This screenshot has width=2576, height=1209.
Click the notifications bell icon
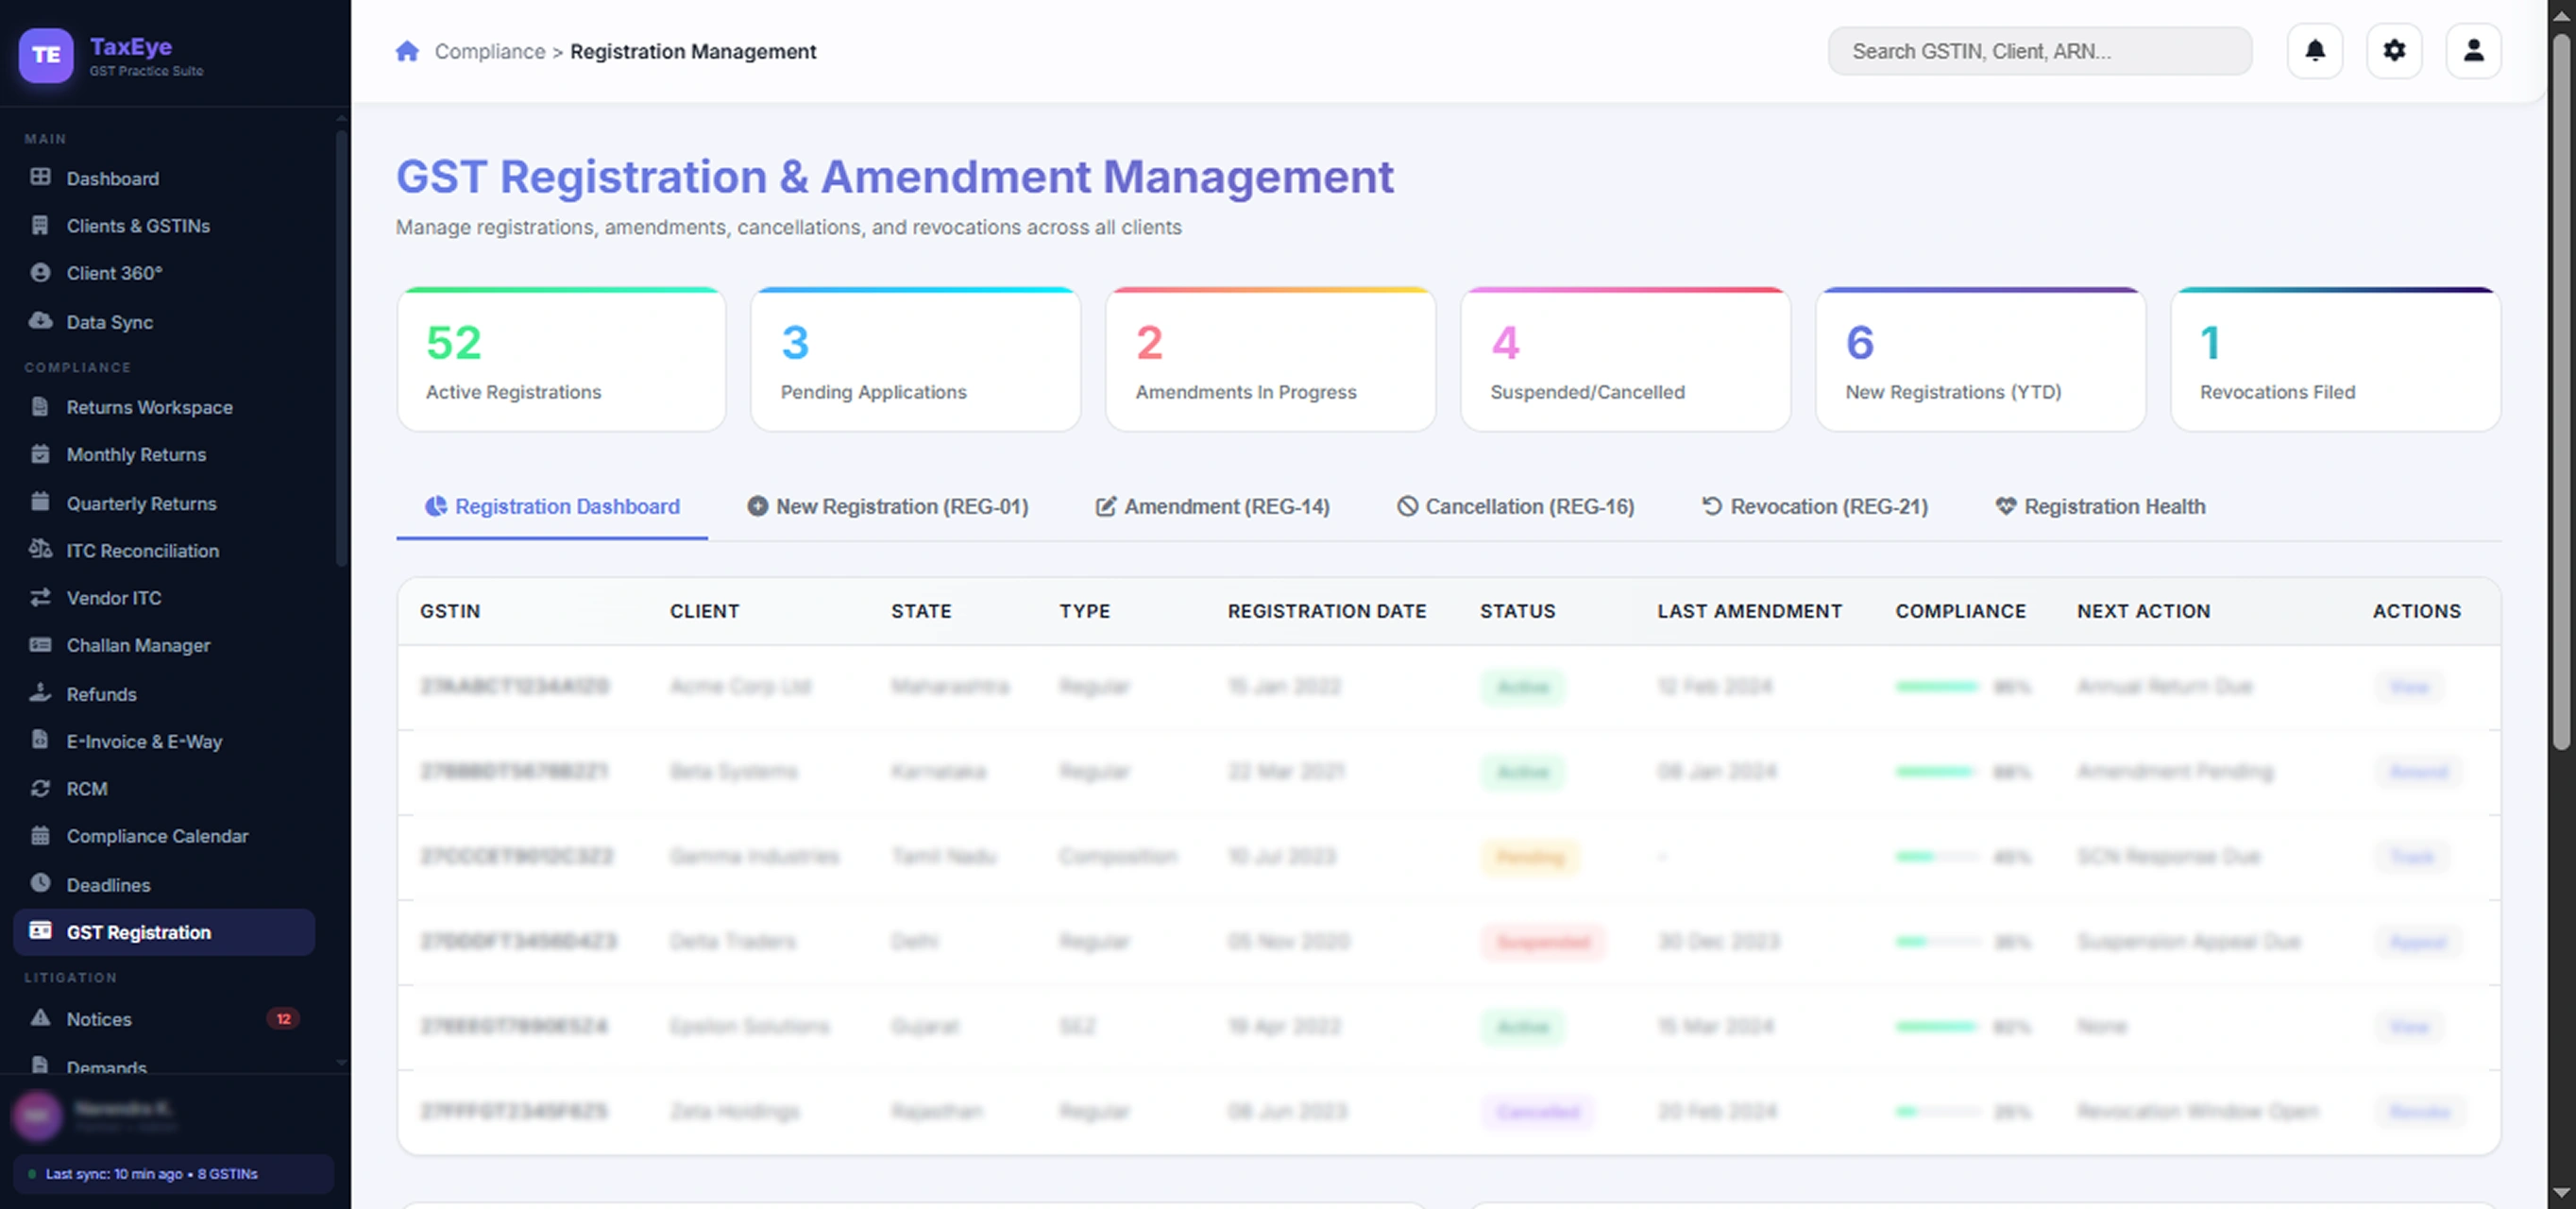point(2314,51)
